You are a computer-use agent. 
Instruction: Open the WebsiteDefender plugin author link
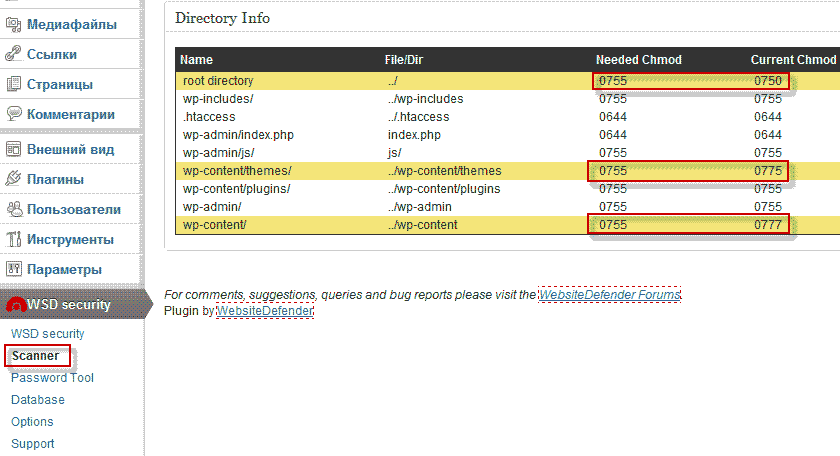[265, 311]
